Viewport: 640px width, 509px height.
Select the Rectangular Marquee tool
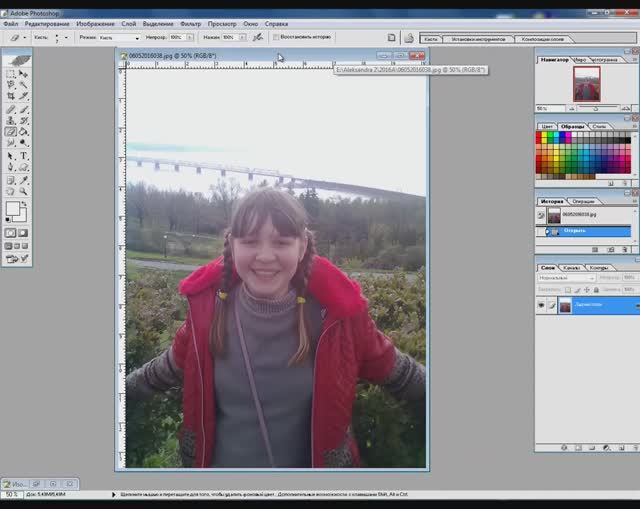(x=10, y=74)
